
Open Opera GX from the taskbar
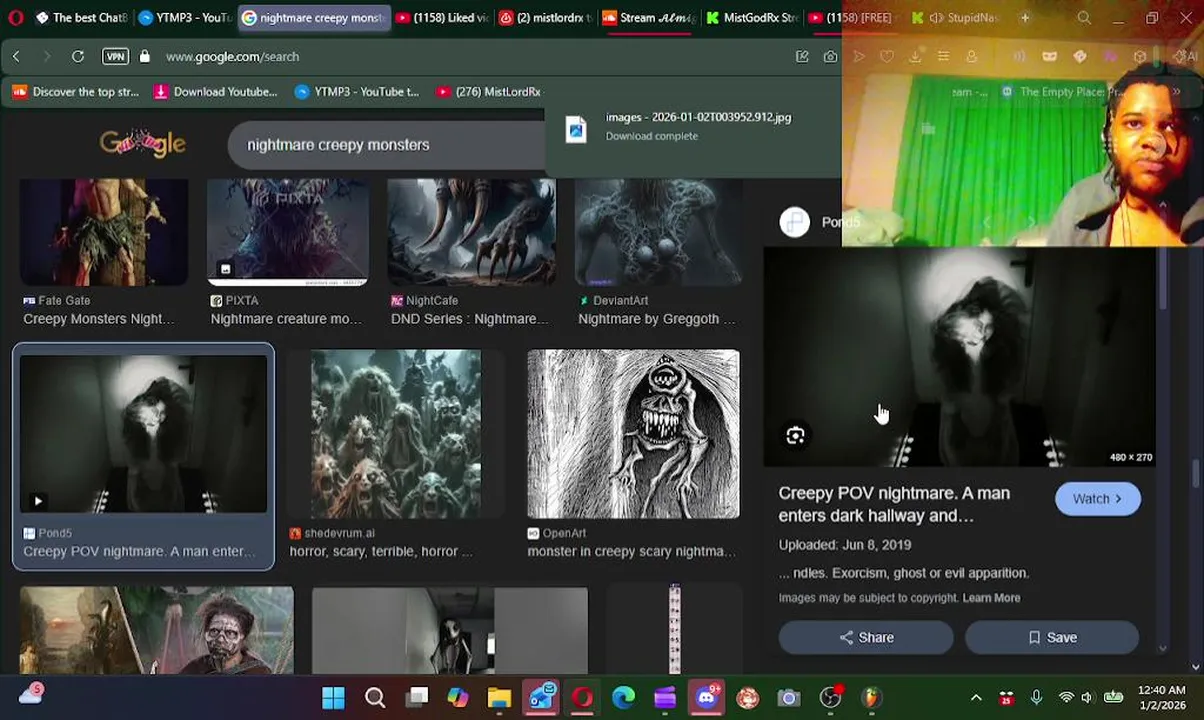(x=582, y=698)
